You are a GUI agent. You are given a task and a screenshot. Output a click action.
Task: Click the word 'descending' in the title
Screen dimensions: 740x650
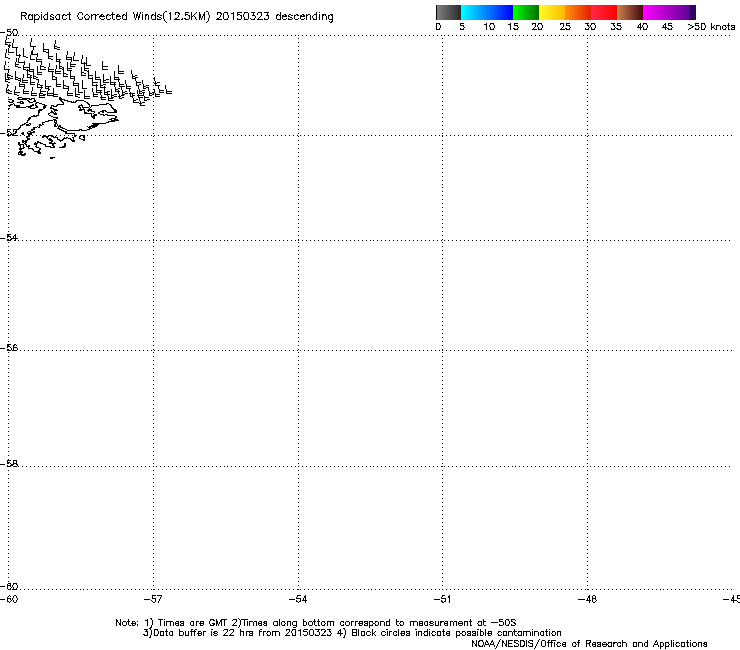(x=304, y=17)
